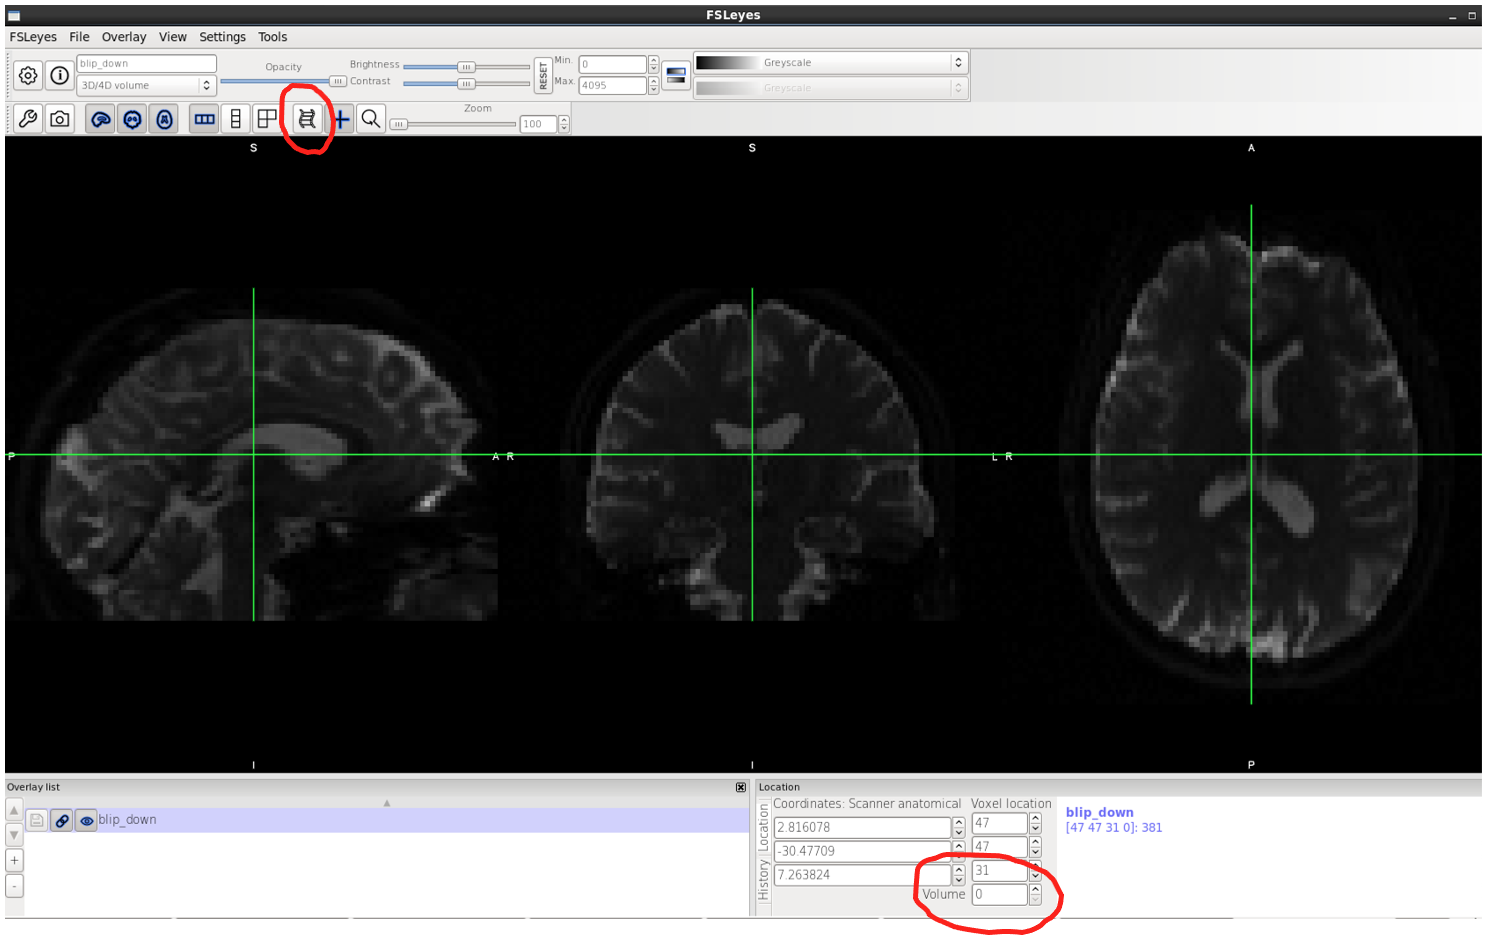
Task: Click the Contrast slider
Action: tap(466, 84)
